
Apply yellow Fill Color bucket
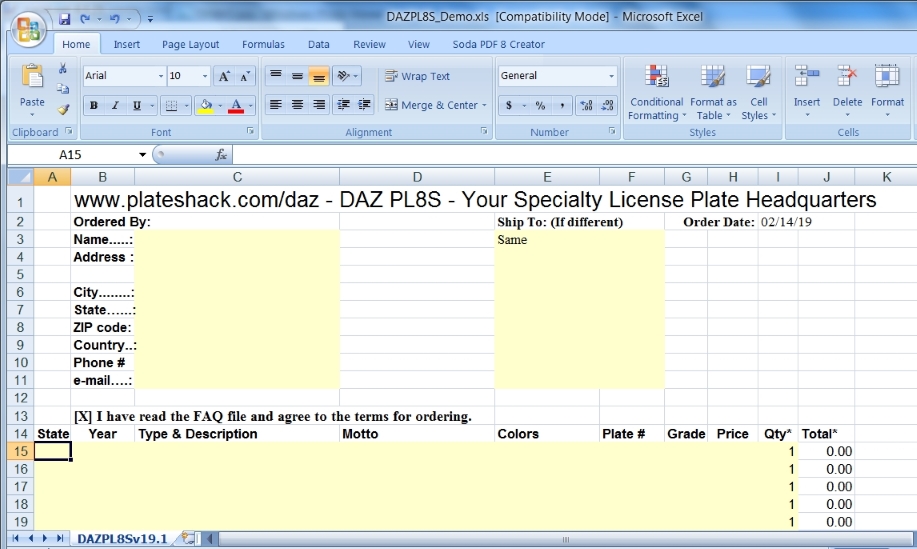coord(206,105)
